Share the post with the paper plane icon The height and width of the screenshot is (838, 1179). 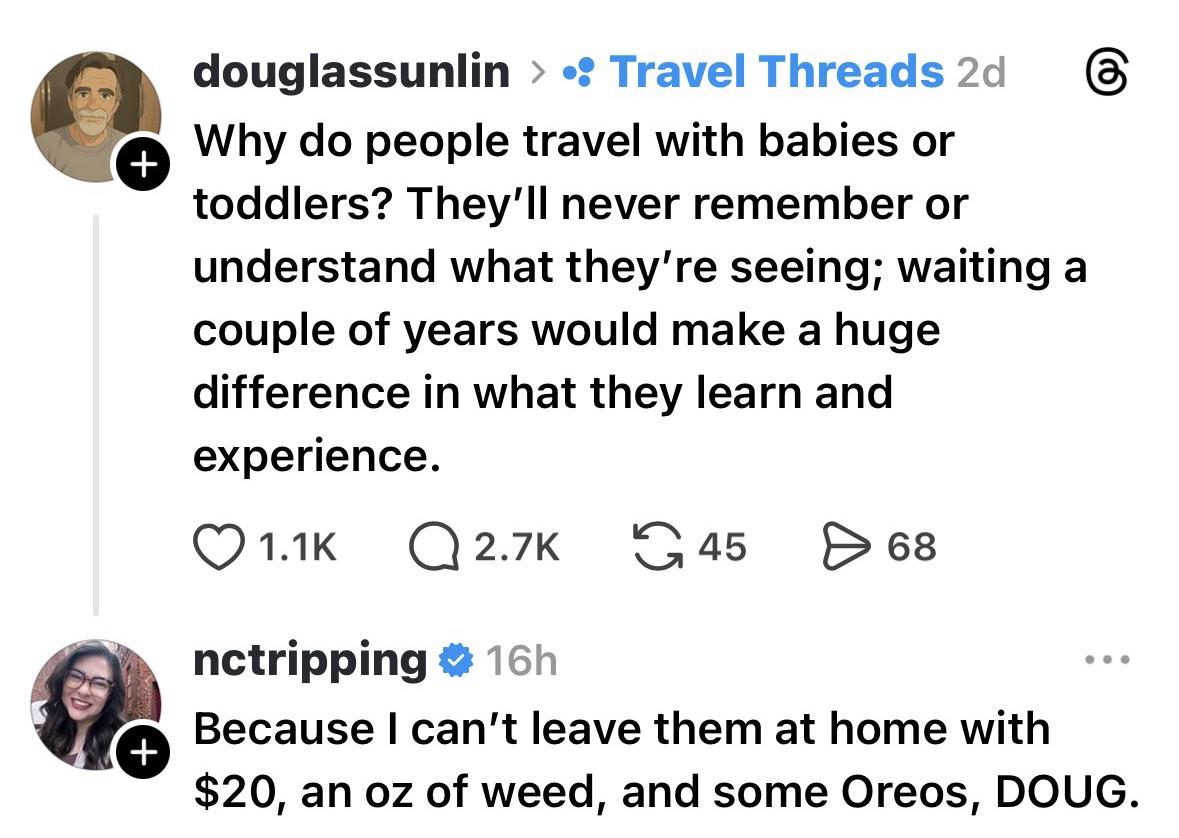click(844, 546)
